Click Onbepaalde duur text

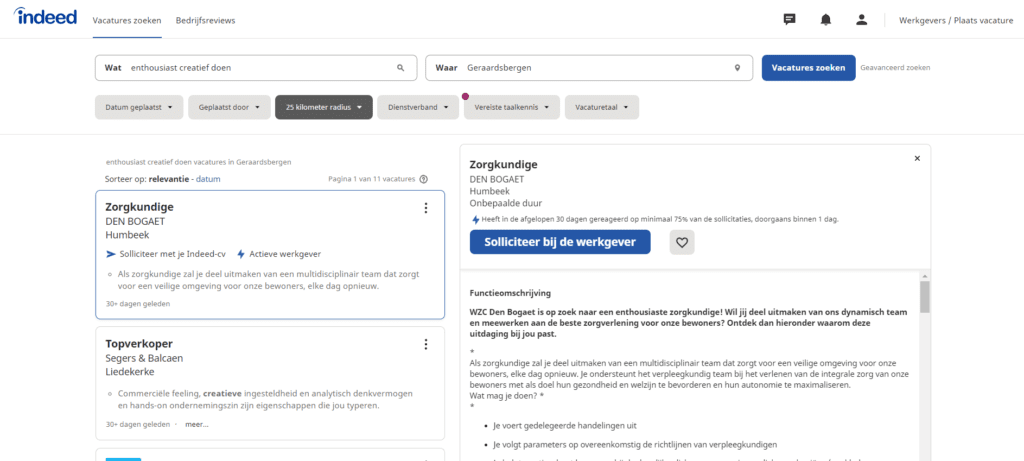pyautogui.click(x=505, y=203)
